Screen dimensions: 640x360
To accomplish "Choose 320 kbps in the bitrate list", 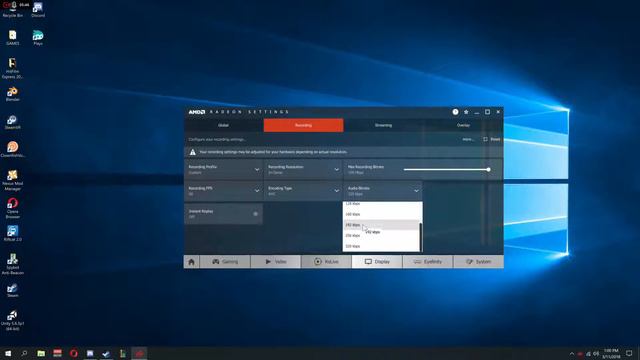I will pos(380,246).
